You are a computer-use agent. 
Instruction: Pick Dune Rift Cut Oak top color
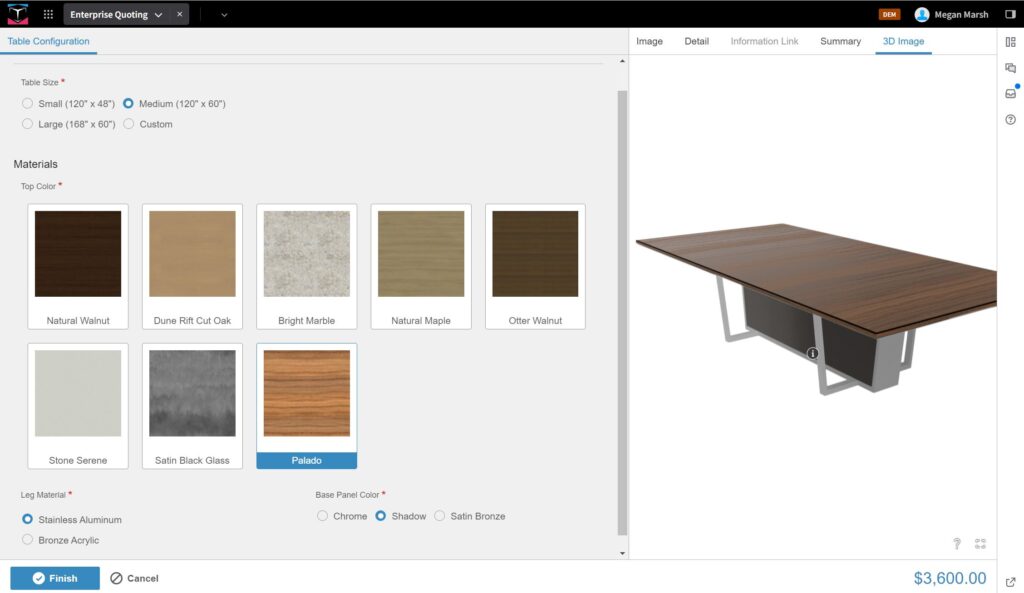[x=192, y=266]
